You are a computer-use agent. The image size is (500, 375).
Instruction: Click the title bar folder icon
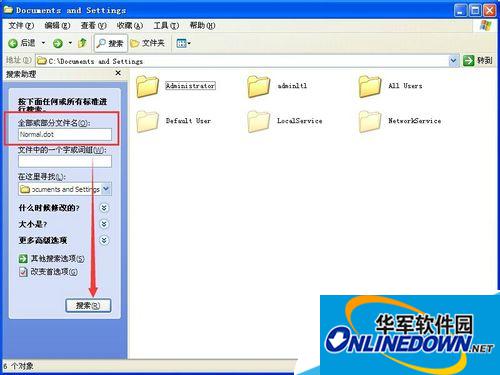coord(8,10)
